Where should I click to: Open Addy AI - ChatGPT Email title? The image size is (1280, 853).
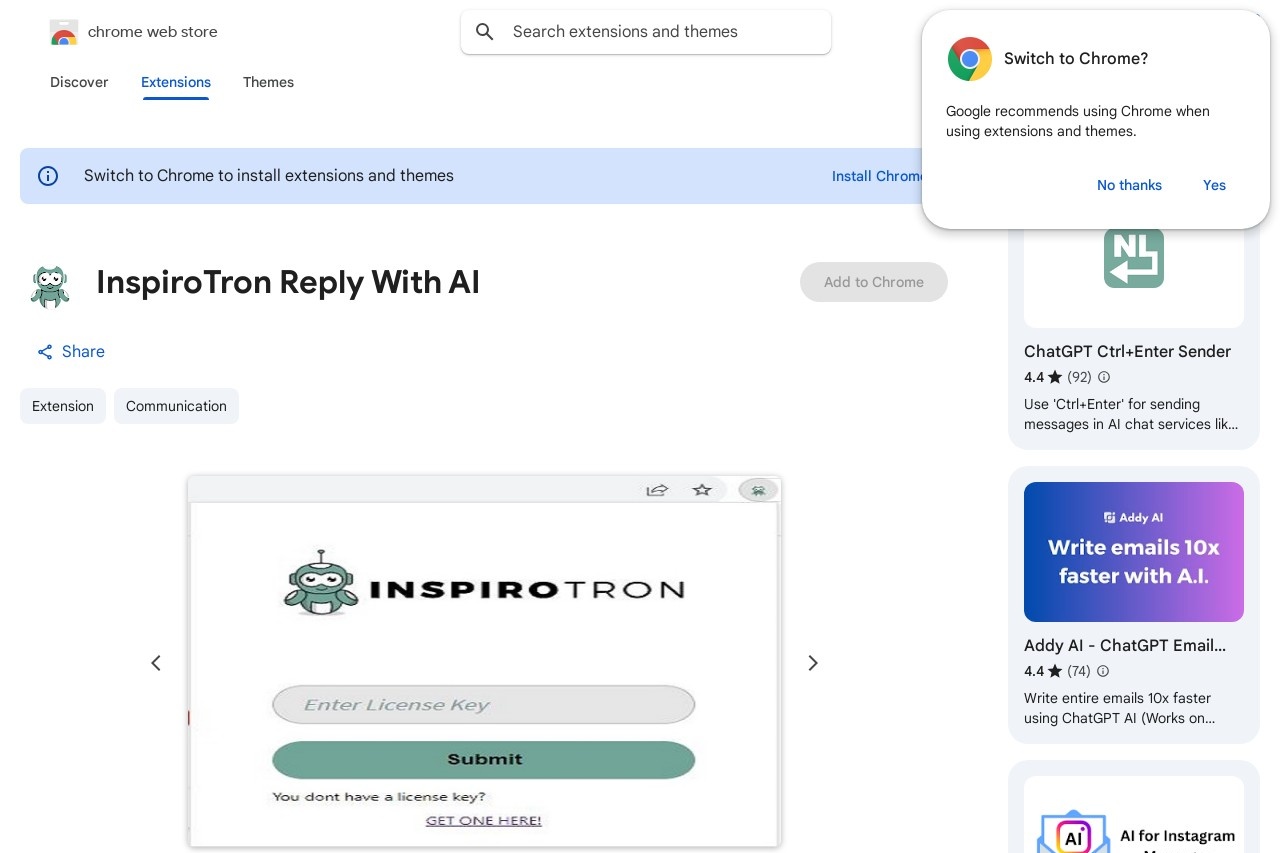coord(1125,645)
